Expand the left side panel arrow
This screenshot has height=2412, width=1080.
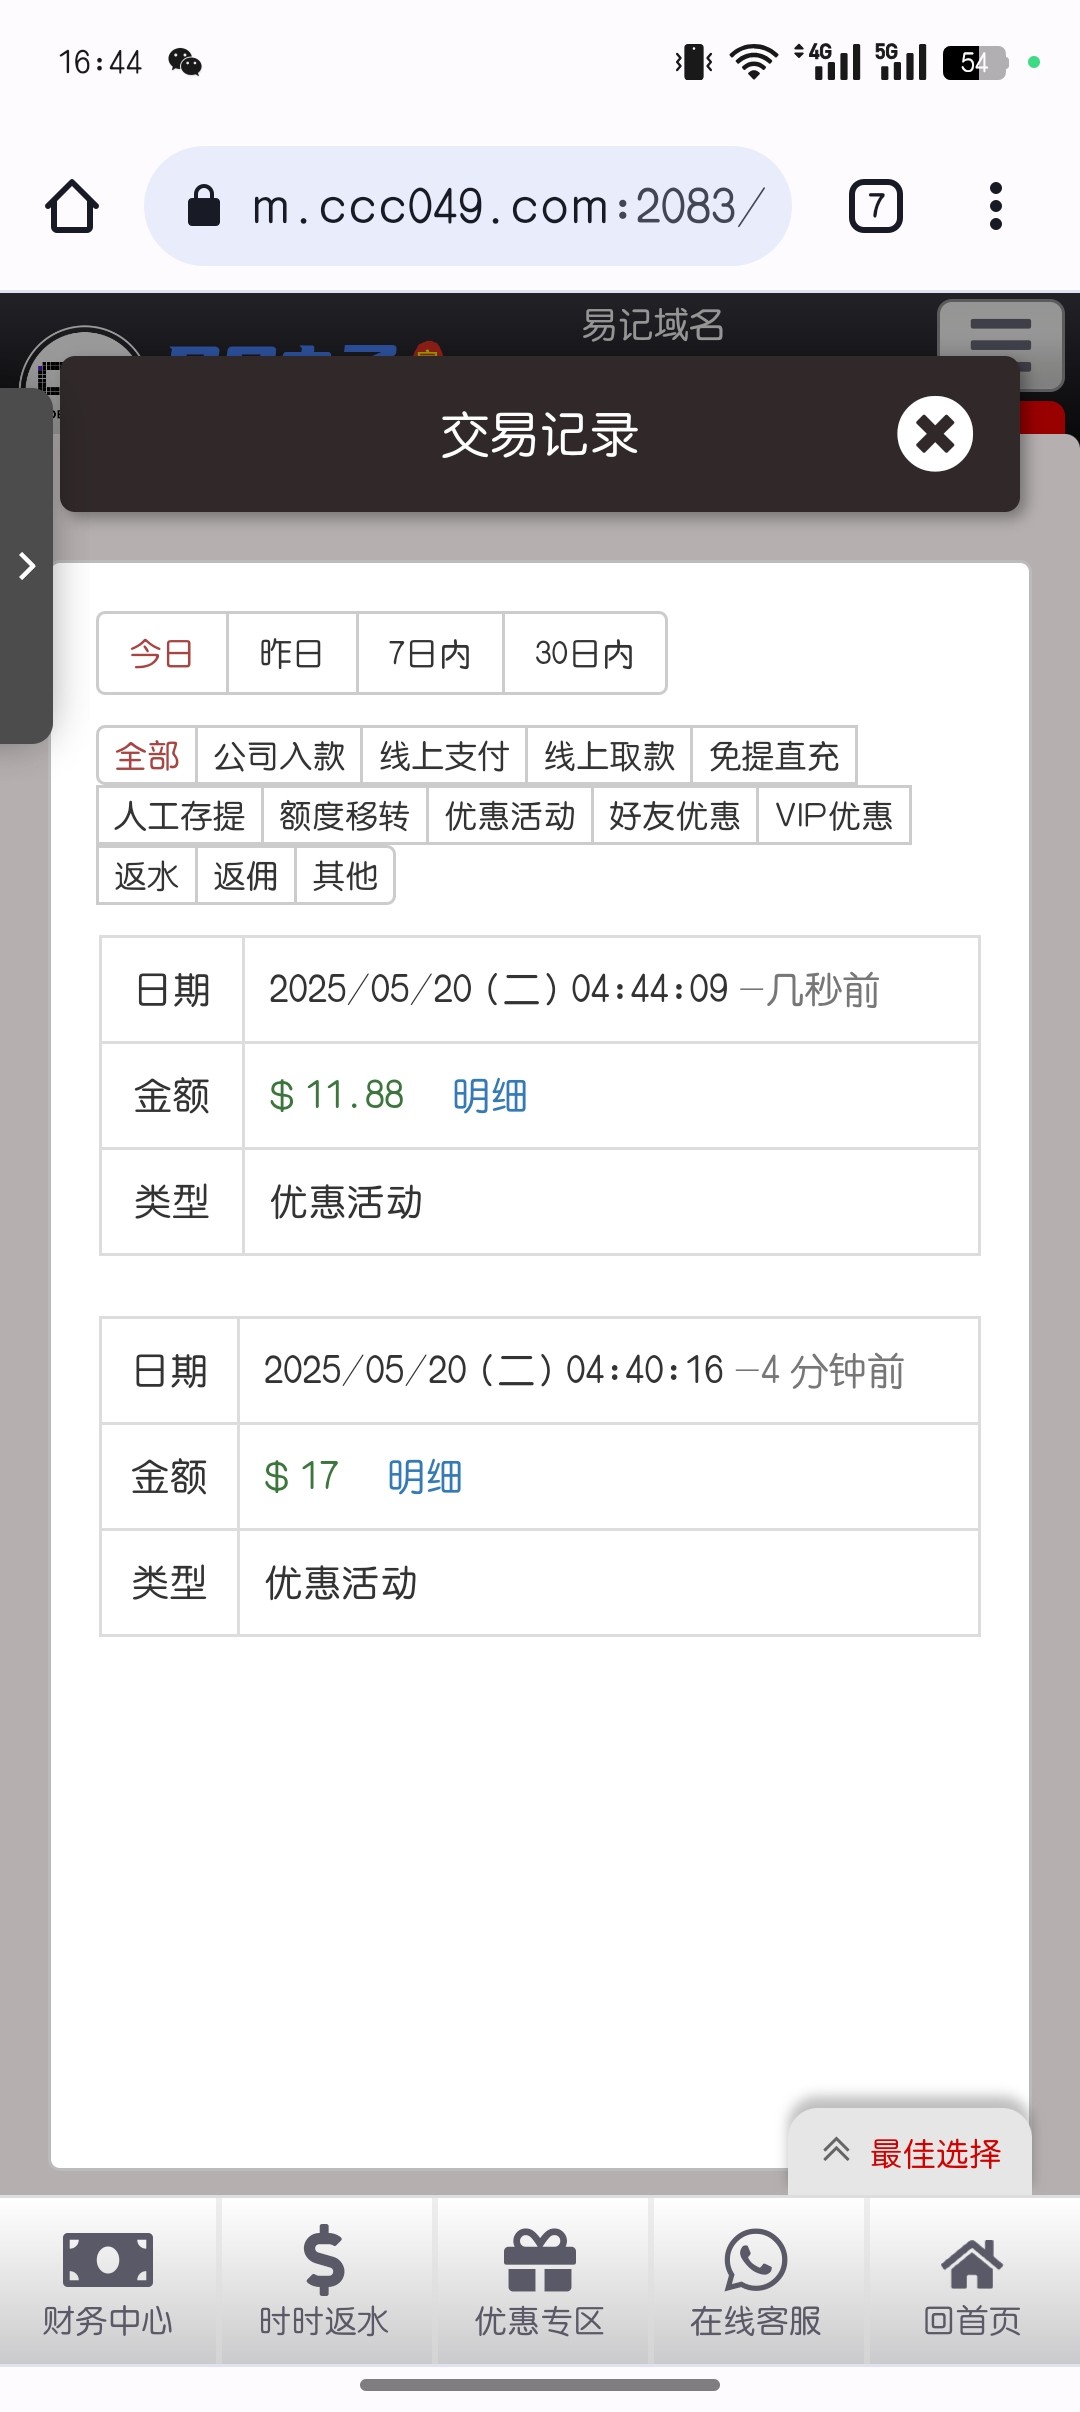click(x=27, y=566)
